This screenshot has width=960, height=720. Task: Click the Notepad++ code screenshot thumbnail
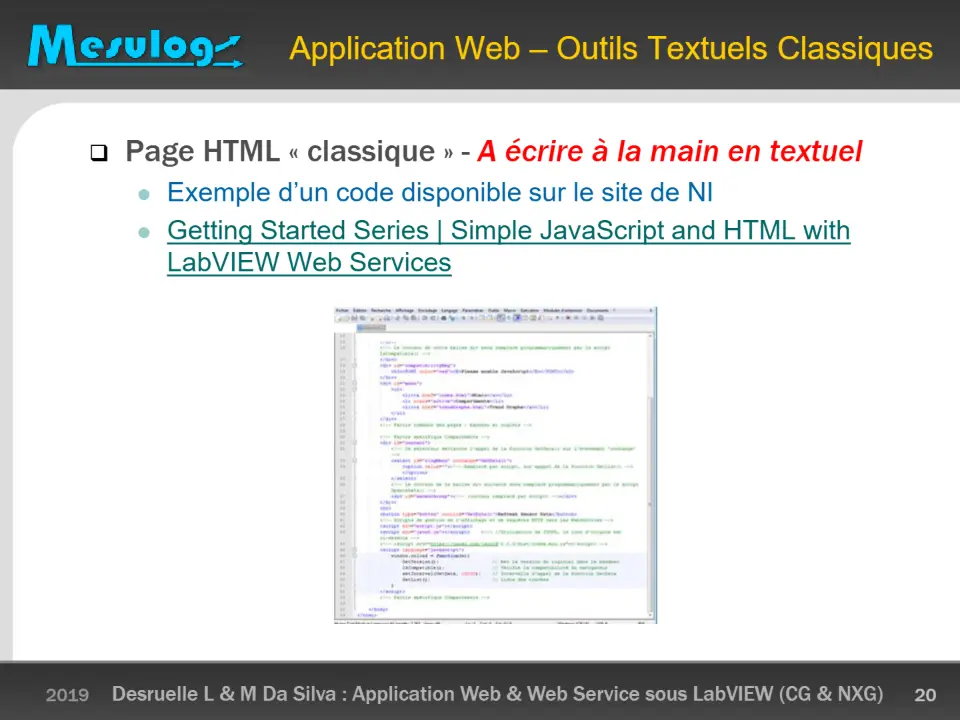[x=495, y=465]
